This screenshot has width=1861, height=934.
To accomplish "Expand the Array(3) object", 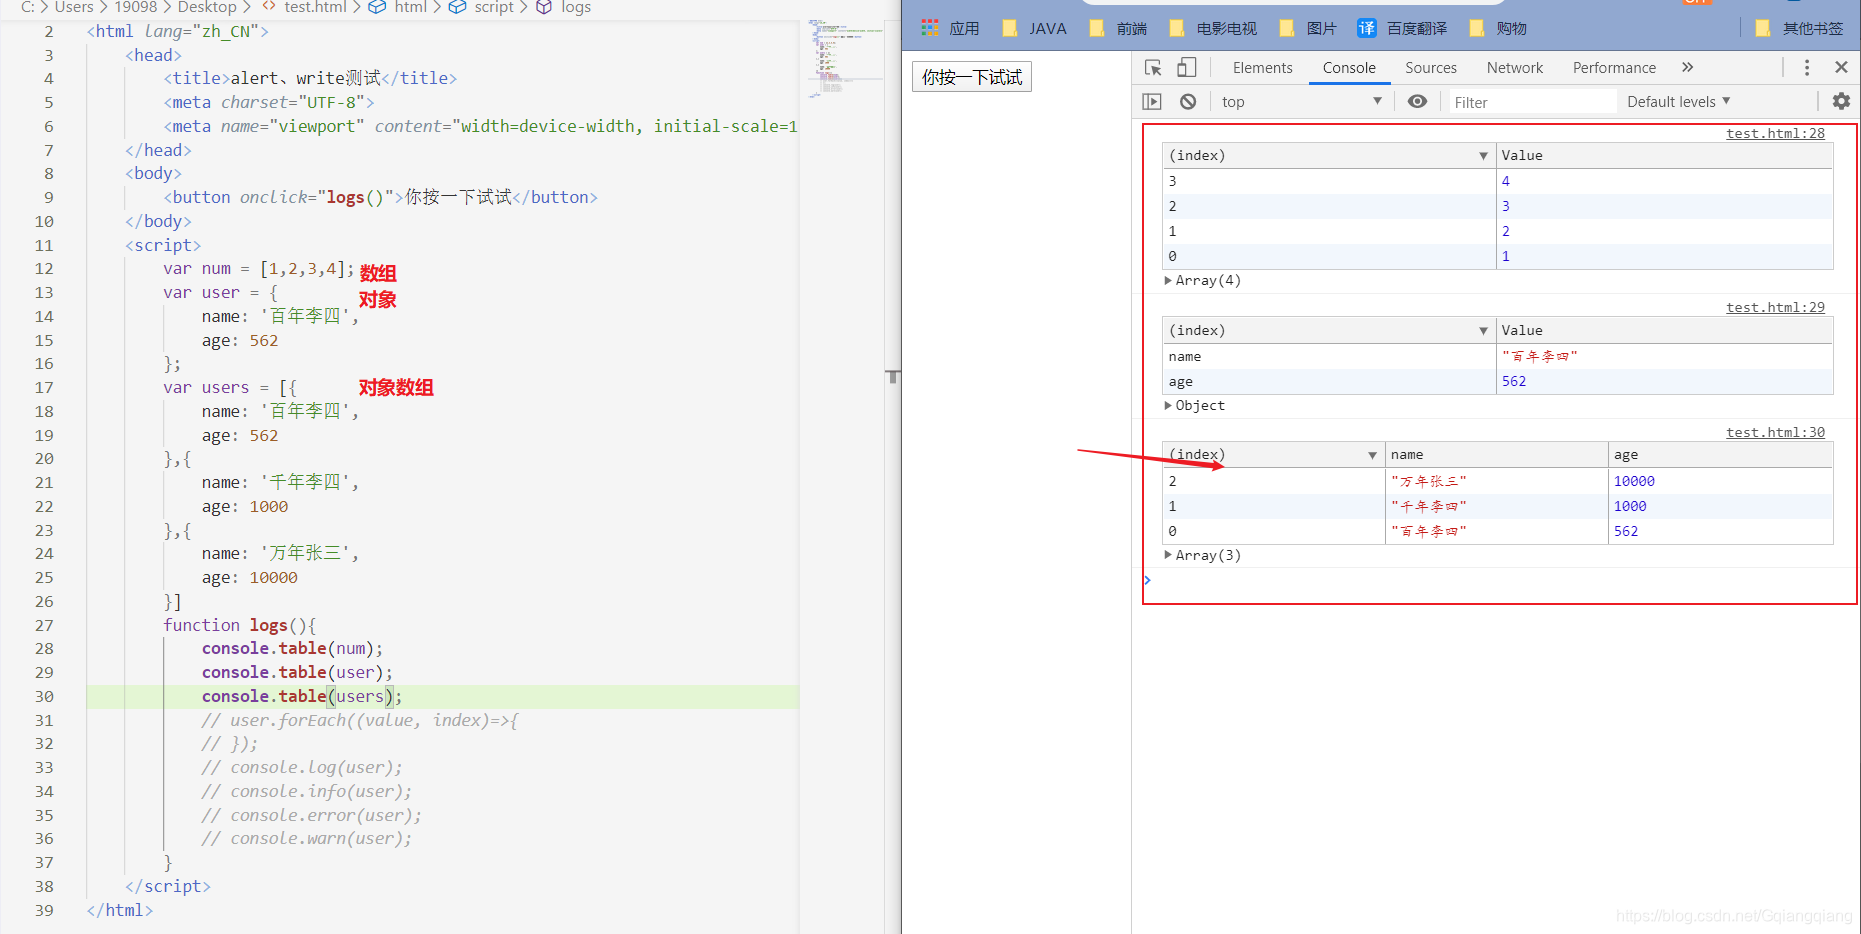I will pyautogui.click(x=1203, y=555).
